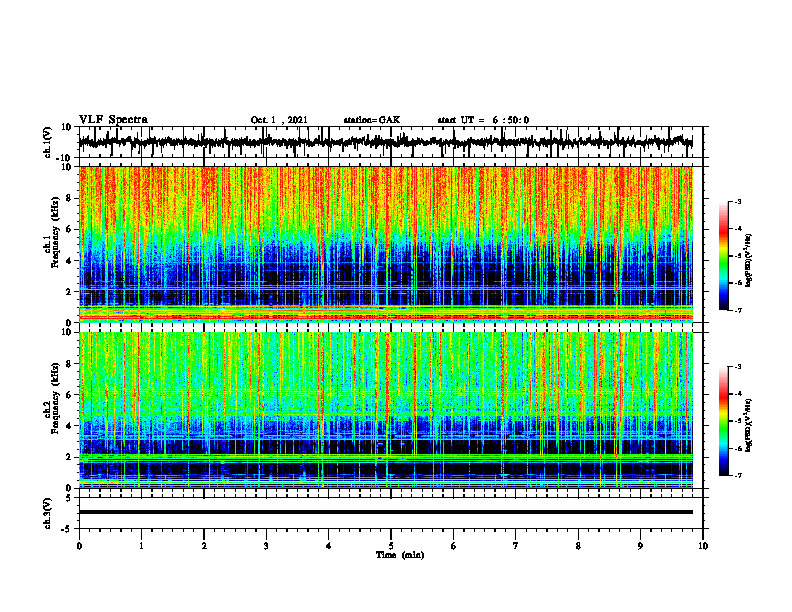792x612 pixels.
Task: Click the "5" time axis tick label
Action: coord(391,546)
